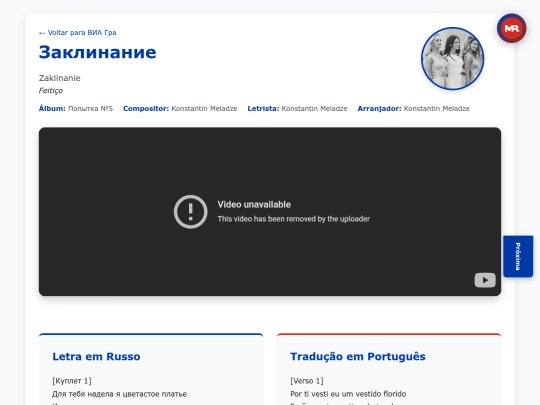The height and width of the screenshot is (405, 540).
Task: Click the 'Tradução em Português' heading
Action: click(358, 356)
